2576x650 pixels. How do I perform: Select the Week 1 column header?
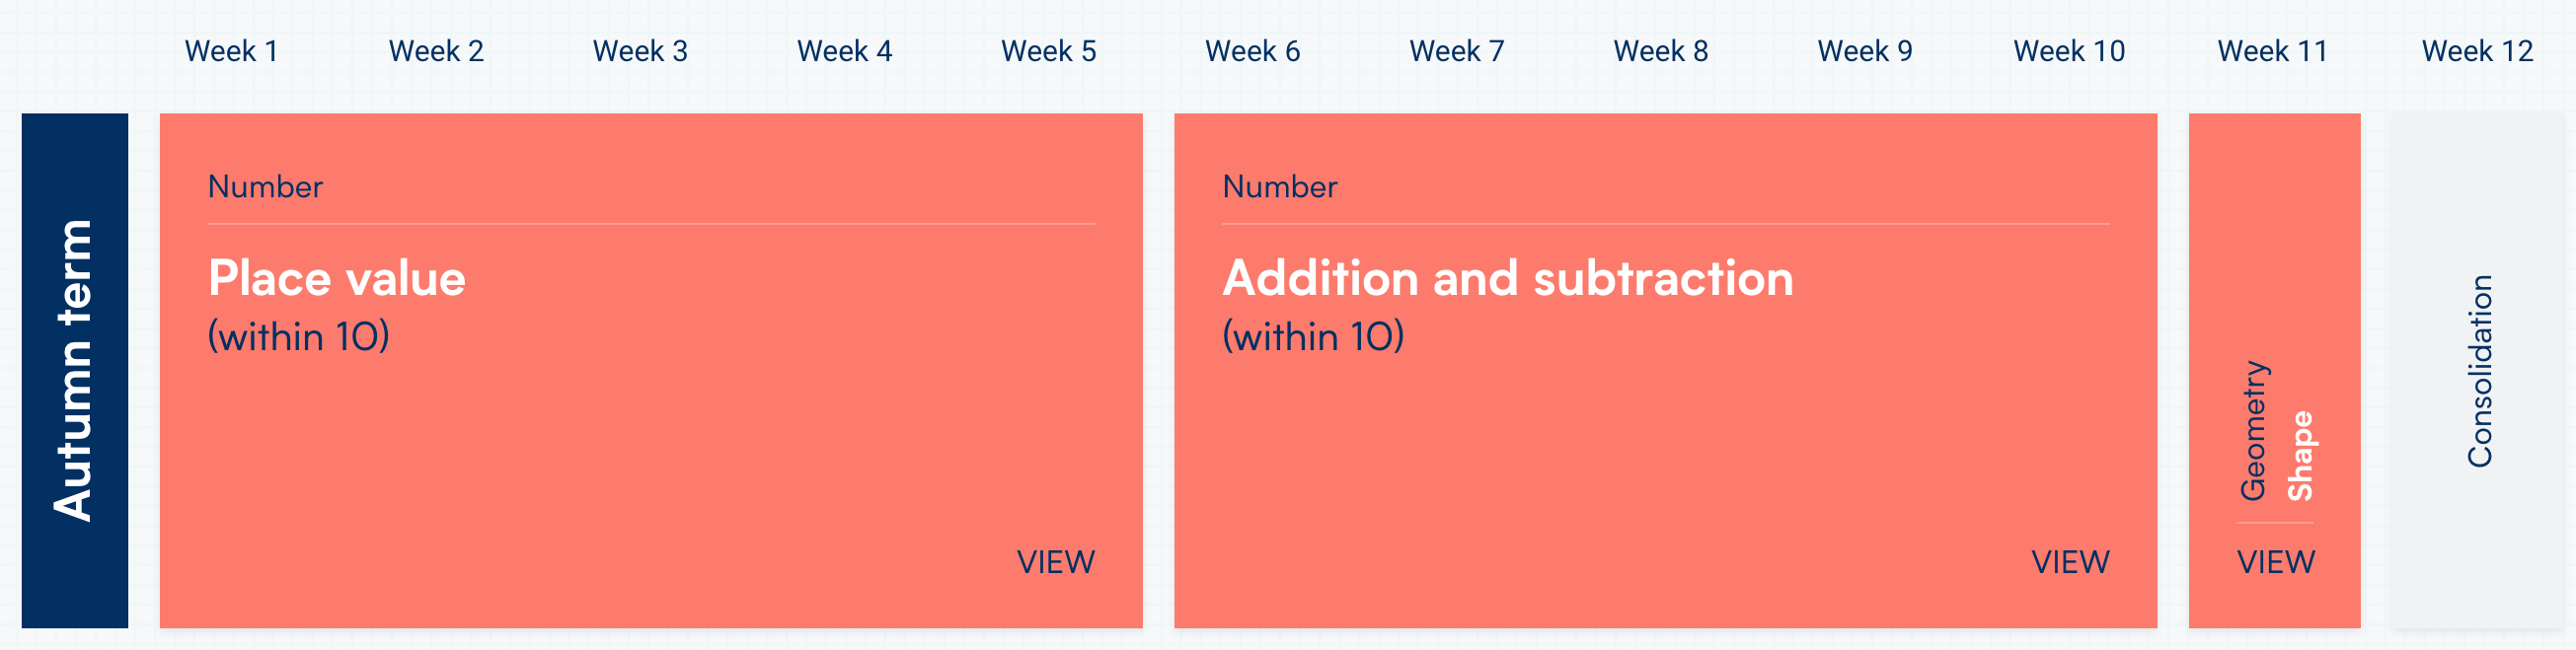click(231, 51)
